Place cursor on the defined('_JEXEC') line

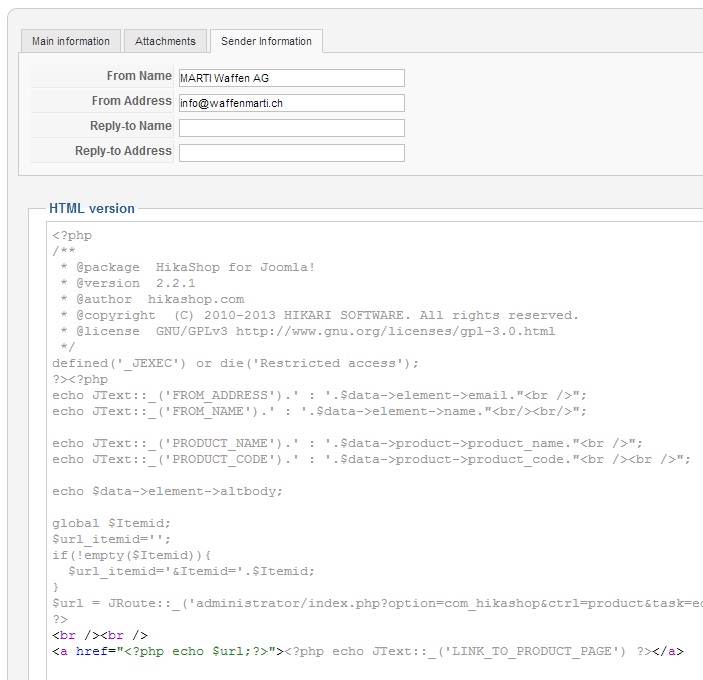236,363
